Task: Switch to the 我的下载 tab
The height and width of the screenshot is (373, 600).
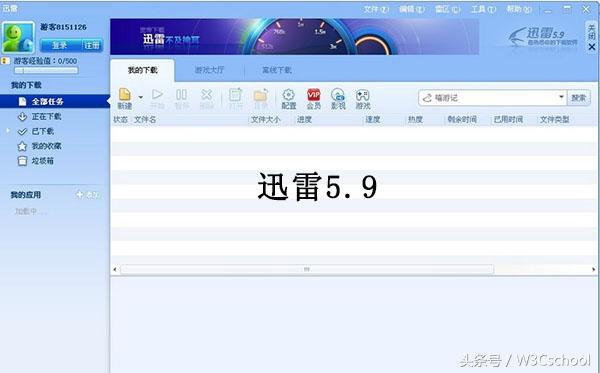Action: tap(142, 70)
